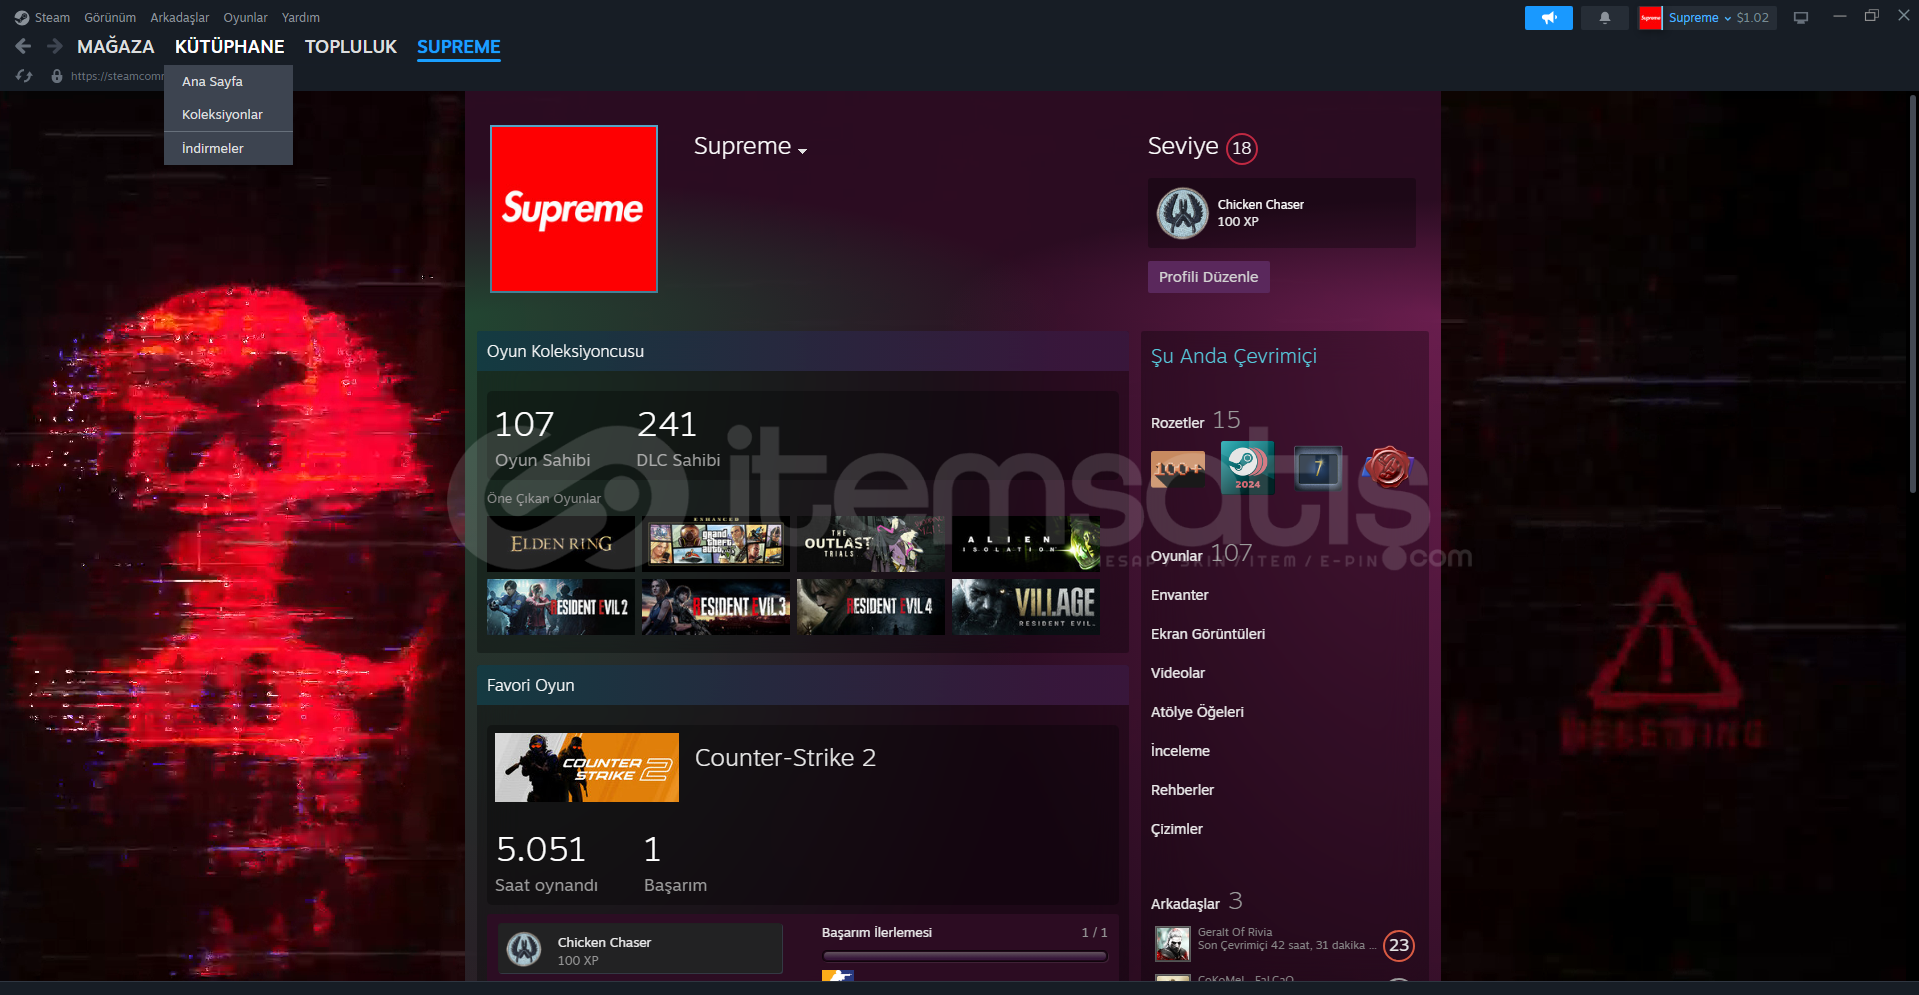Open the SUPREME profile tab
This screenshot has height=995, width=1919.
[x=459, y=47]
